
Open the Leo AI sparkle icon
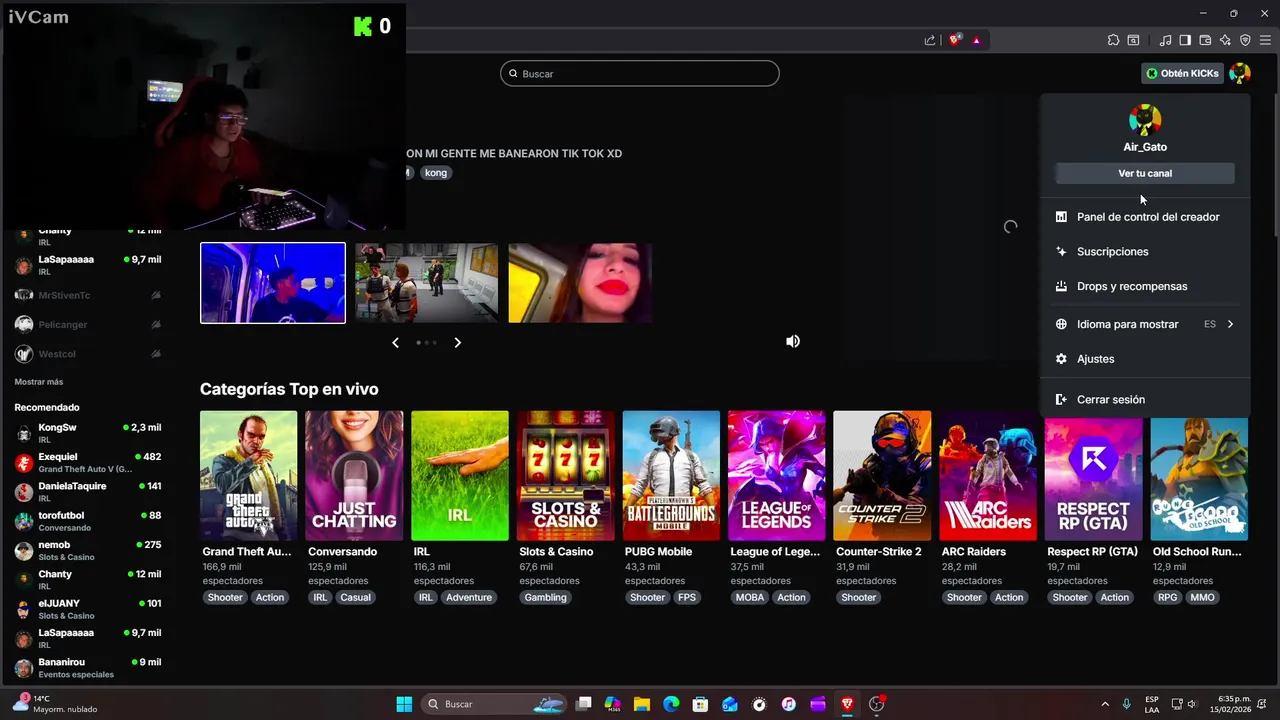click(1225, 40)
